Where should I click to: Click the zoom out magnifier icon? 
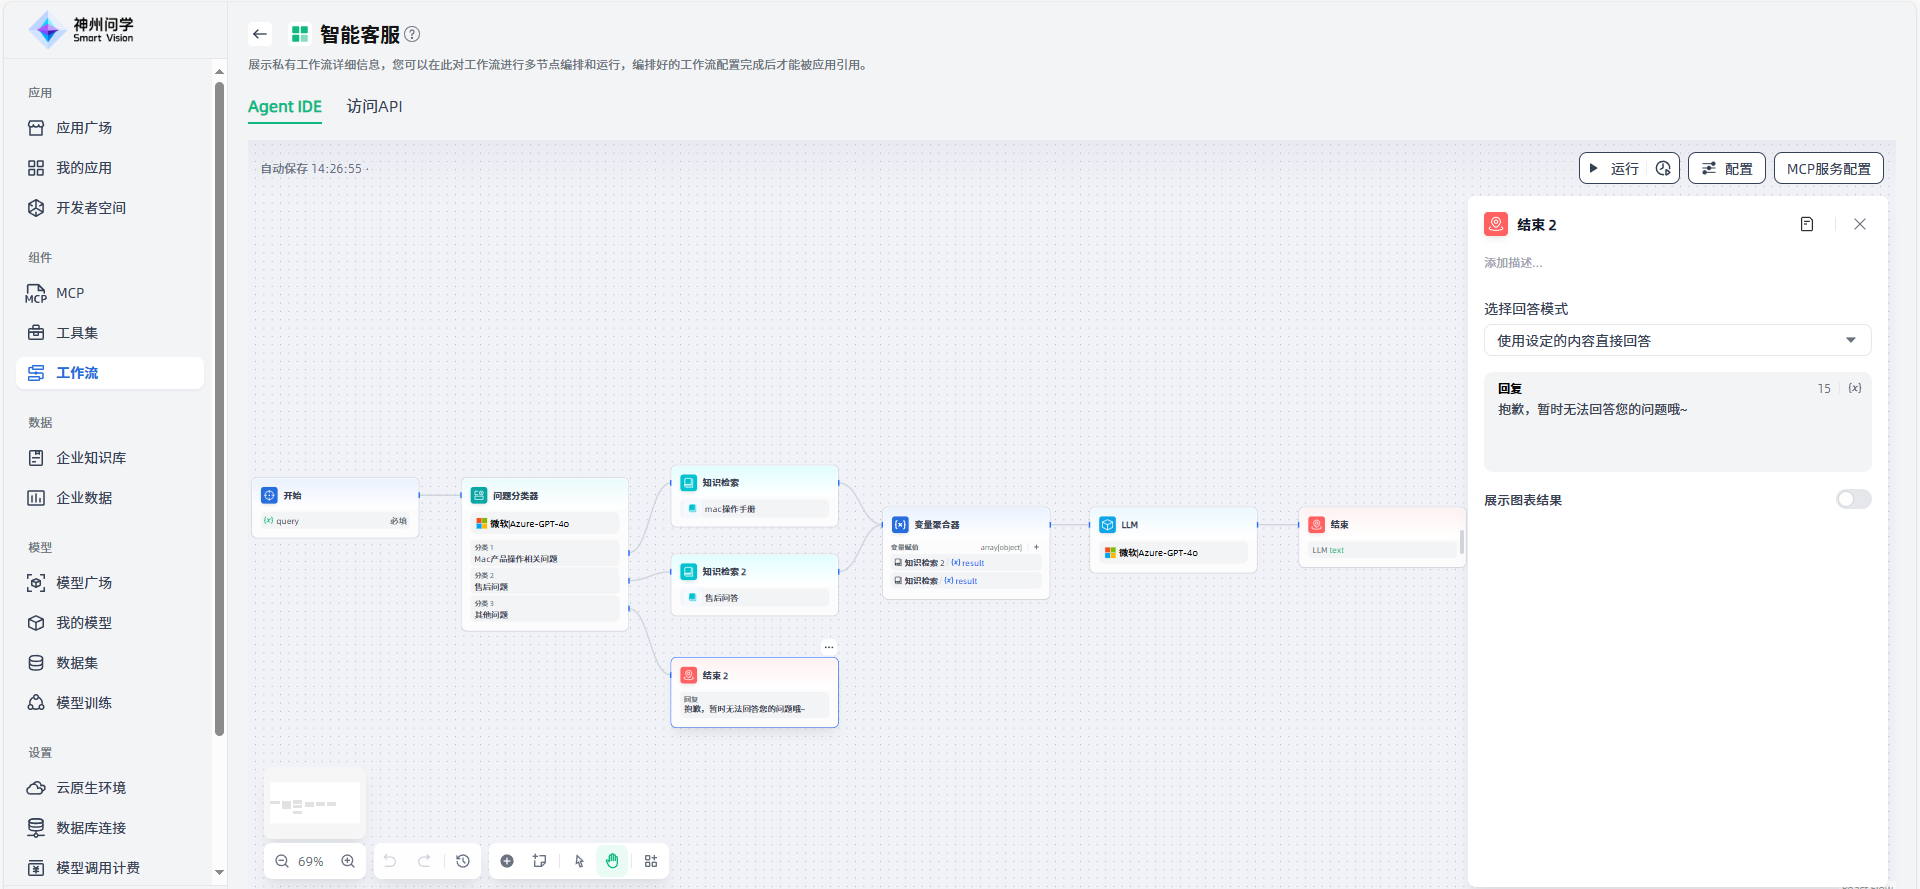(x=282, y=861)
